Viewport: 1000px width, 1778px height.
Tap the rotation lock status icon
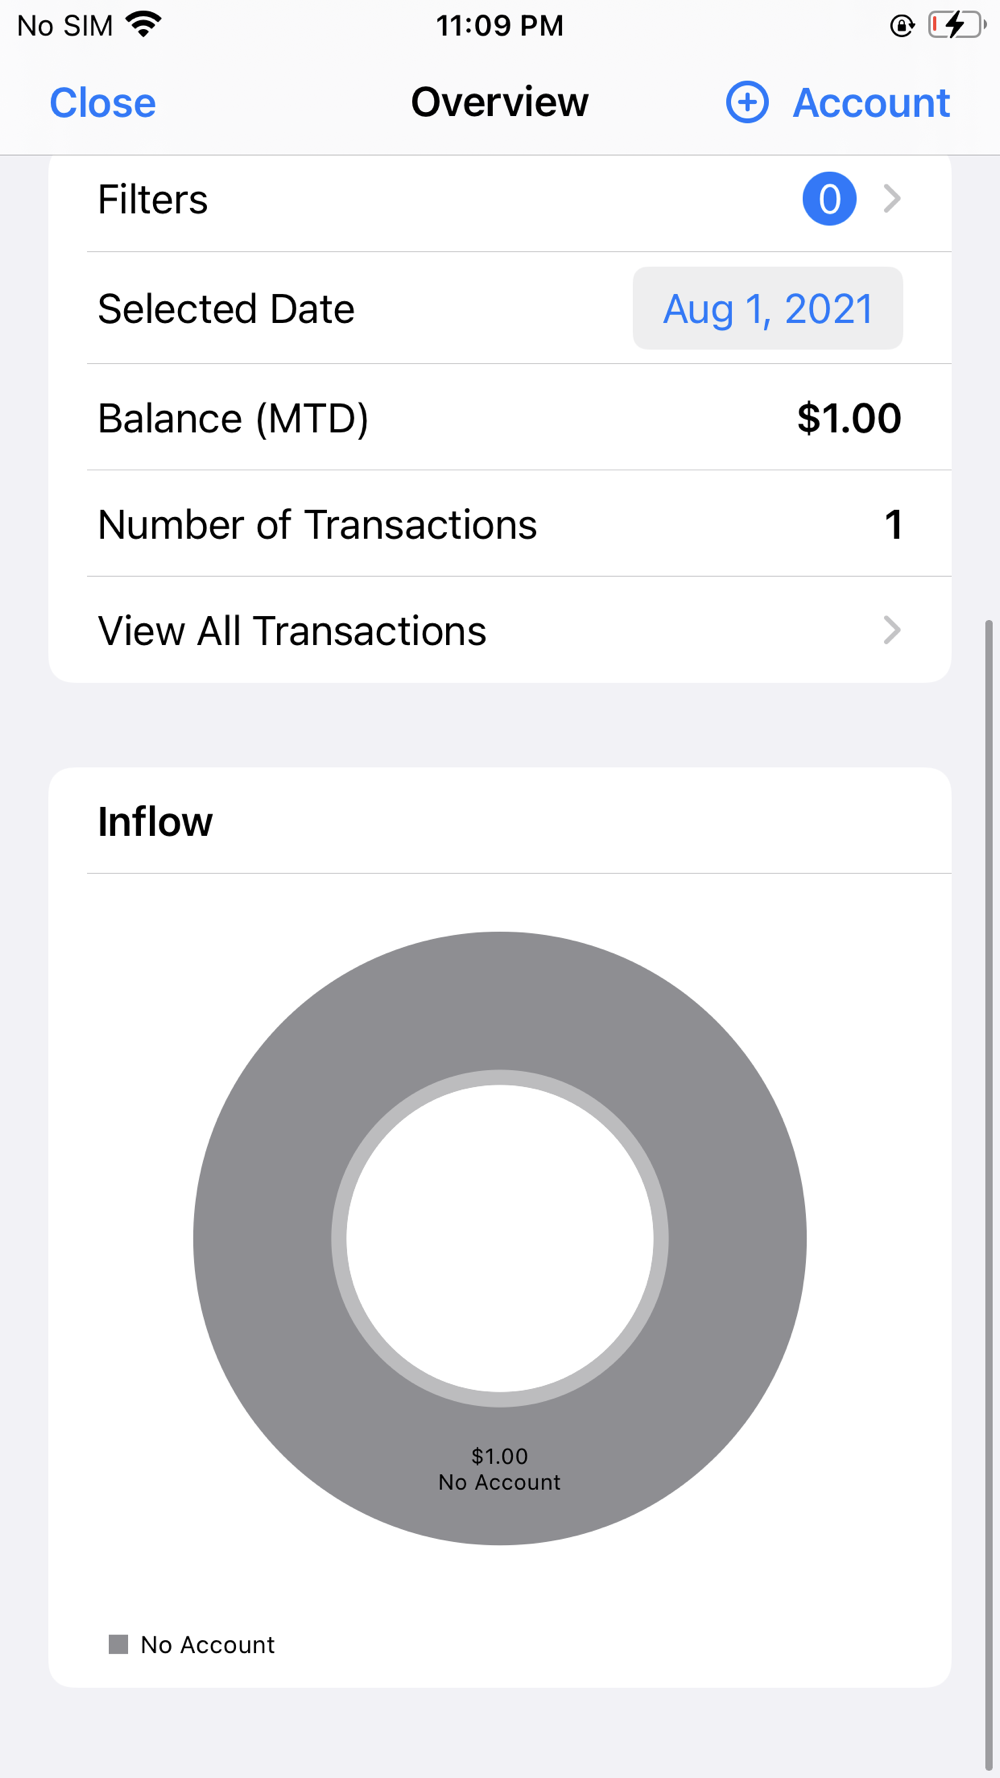(x=902, y=26)
